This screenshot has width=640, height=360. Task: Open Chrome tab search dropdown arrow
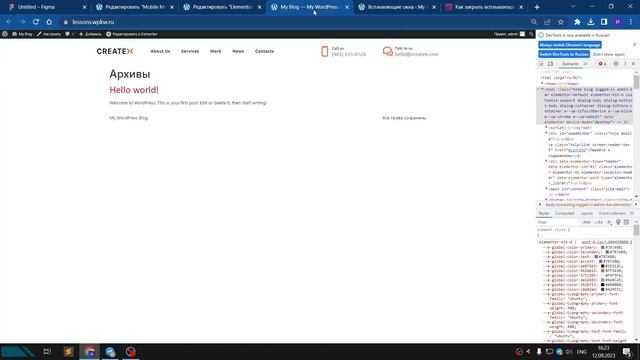pyautogui.click(x=573, y=7)
